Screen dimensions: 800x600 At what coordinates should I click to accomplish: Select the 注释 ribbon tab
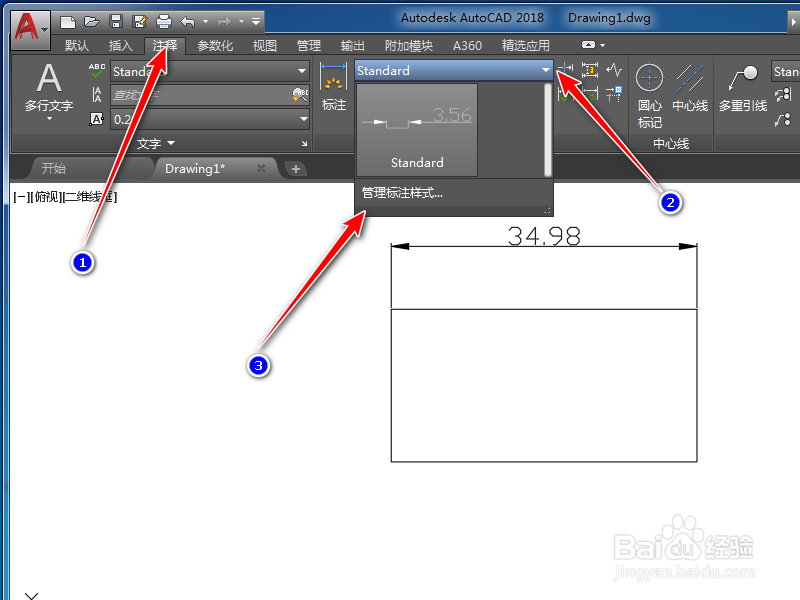pyautogui.click(x=165, y=46)
